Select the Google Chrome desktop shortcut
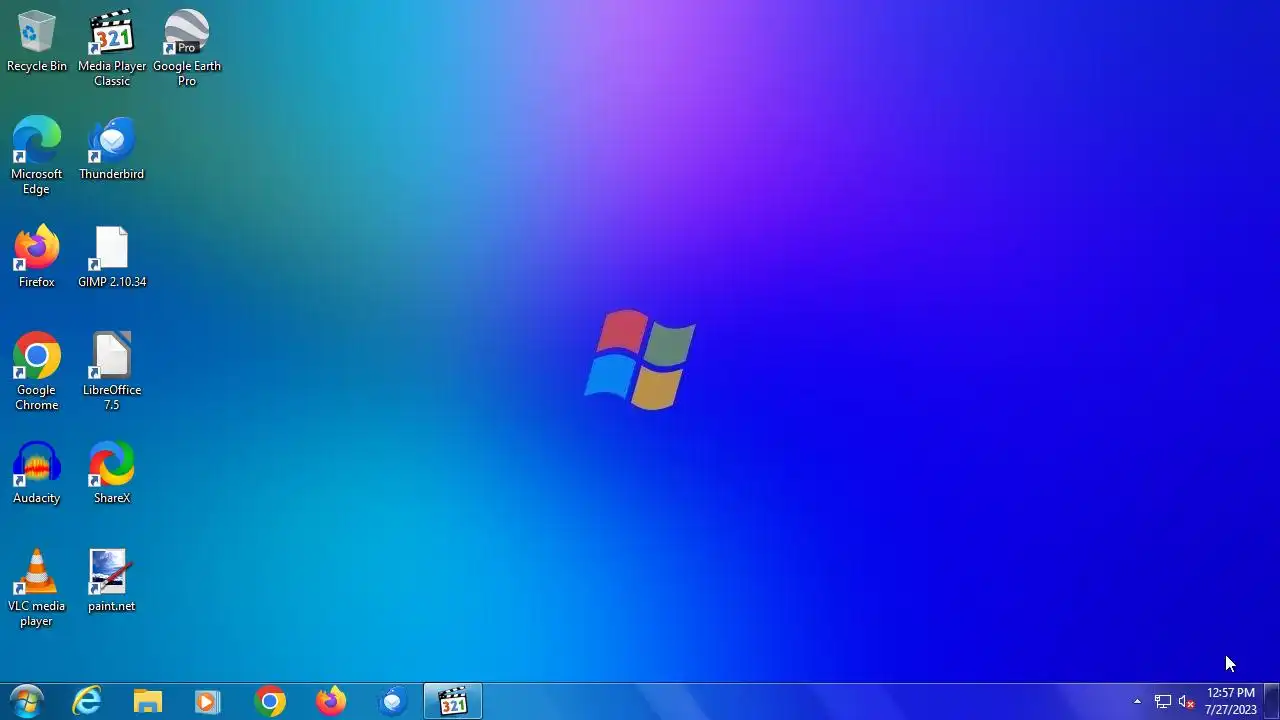This screenshot has width=1280, height=720. coord(37,372)
